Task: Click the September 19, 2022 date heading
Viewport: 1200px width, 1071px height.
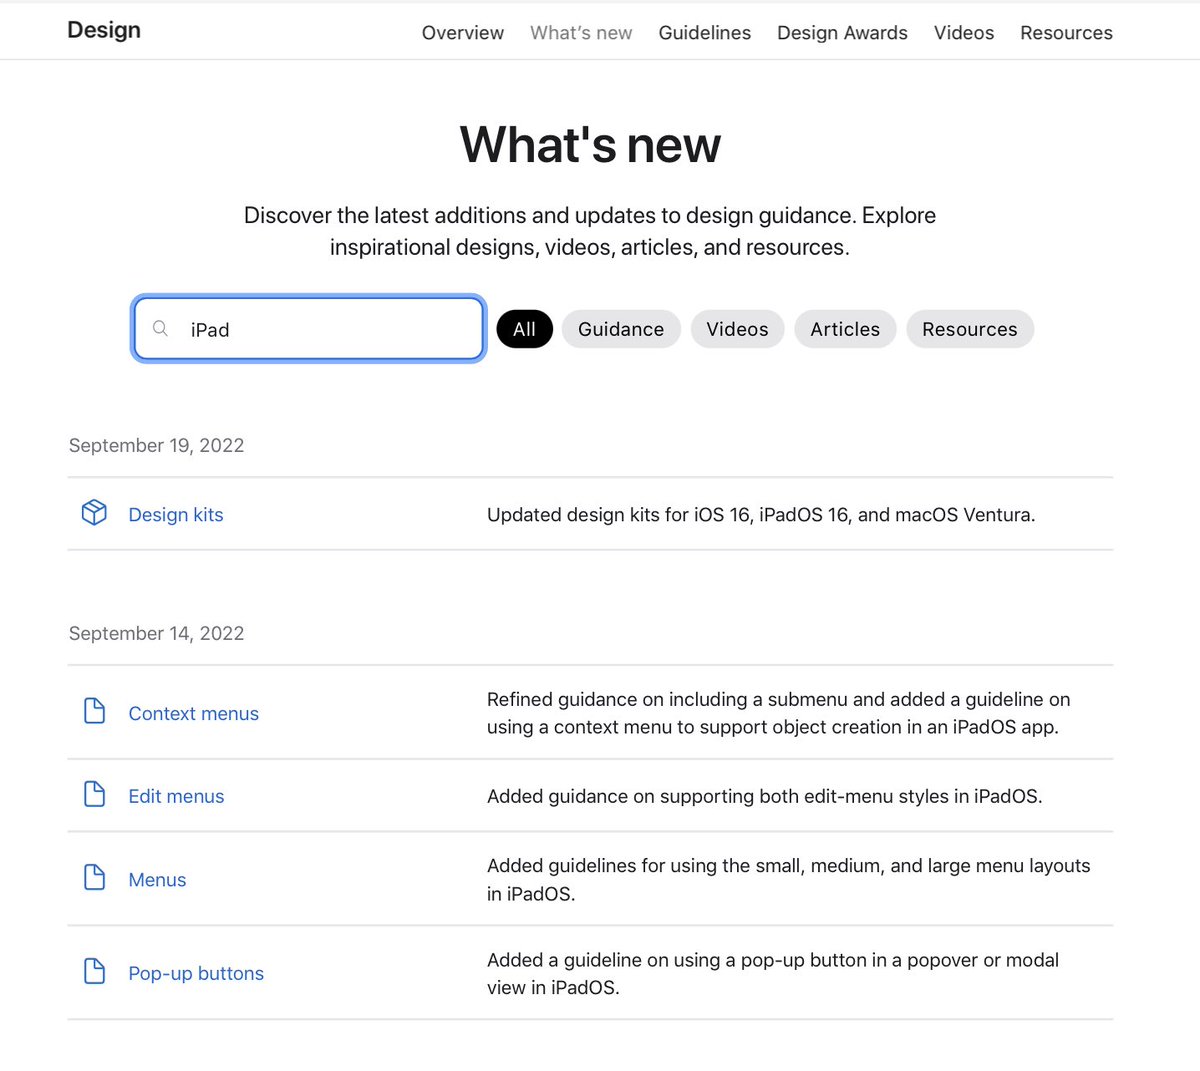Action: [156, 446]
